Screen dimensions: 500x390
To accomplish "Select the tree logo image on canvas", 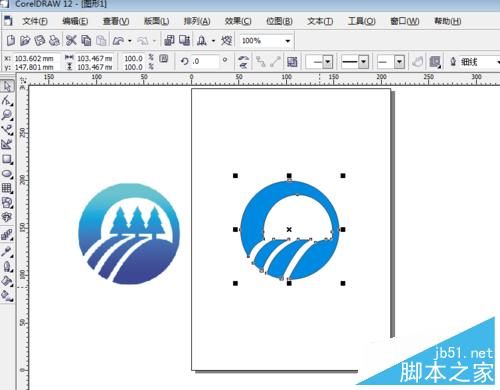I will click(129, 234).
